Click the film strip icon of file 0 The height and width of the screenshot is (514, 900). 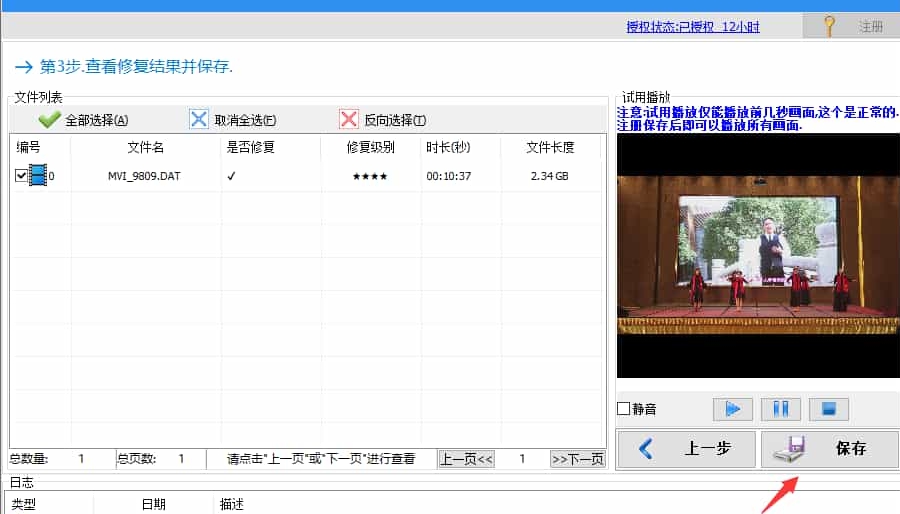[x=38, y=175]
